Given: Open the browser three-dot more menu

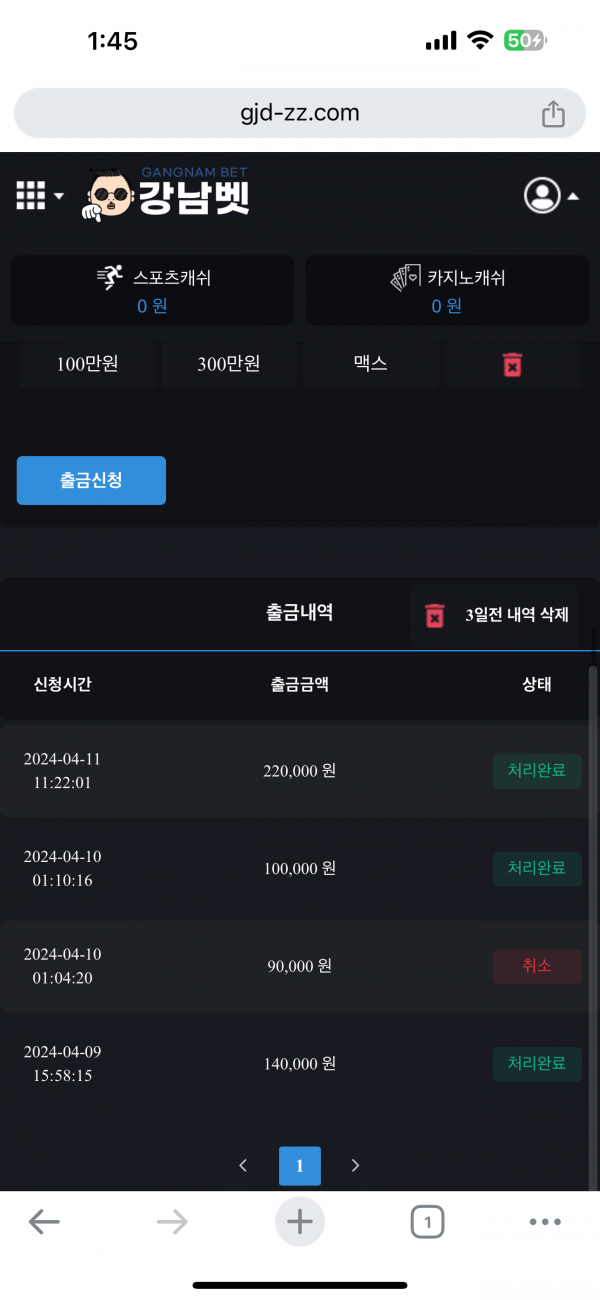Looking at the screenshot, I should [545, 1221].
